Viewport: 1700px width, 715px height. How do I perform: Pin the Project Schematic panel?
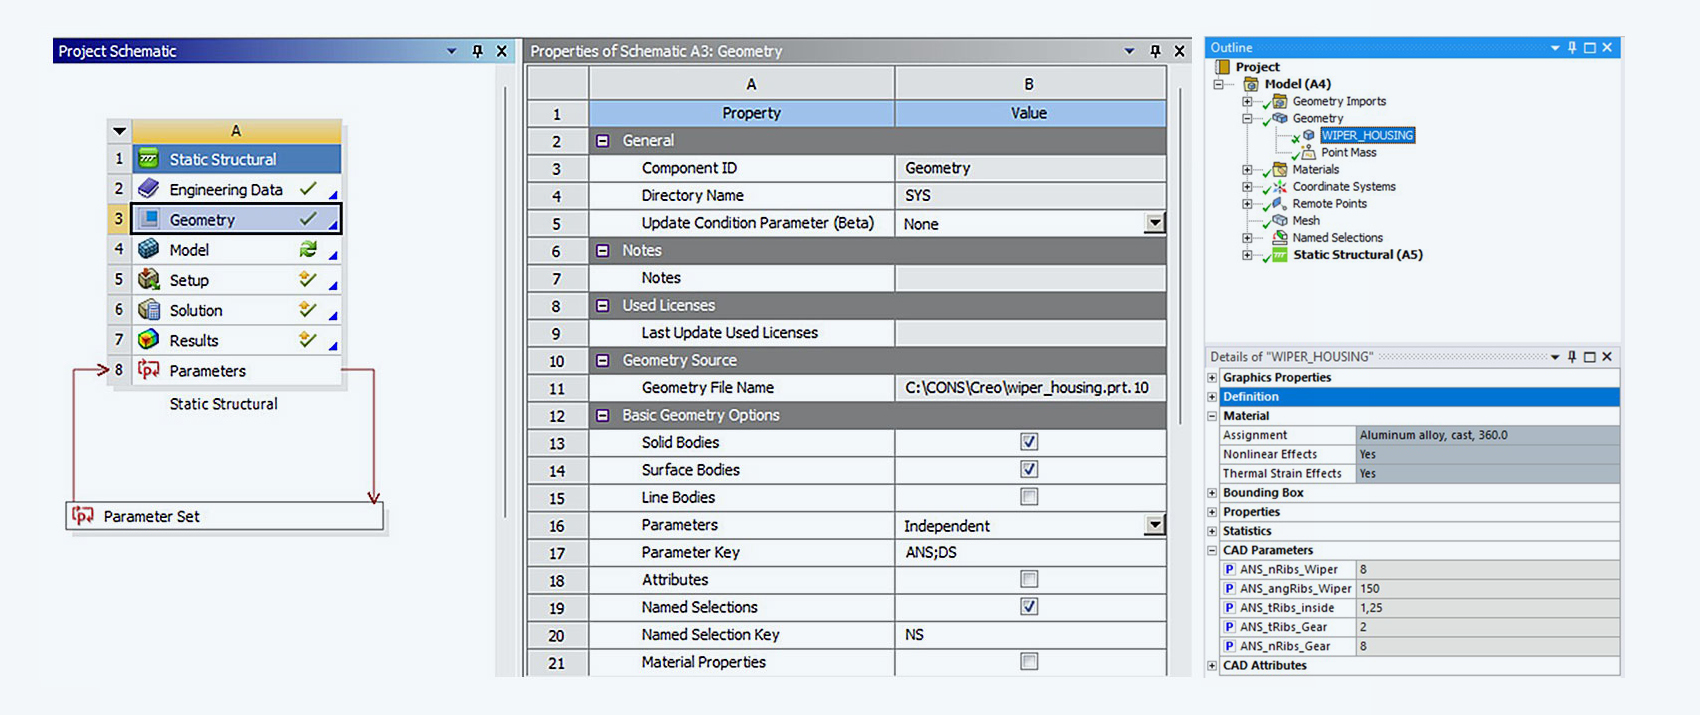[477, 51]
